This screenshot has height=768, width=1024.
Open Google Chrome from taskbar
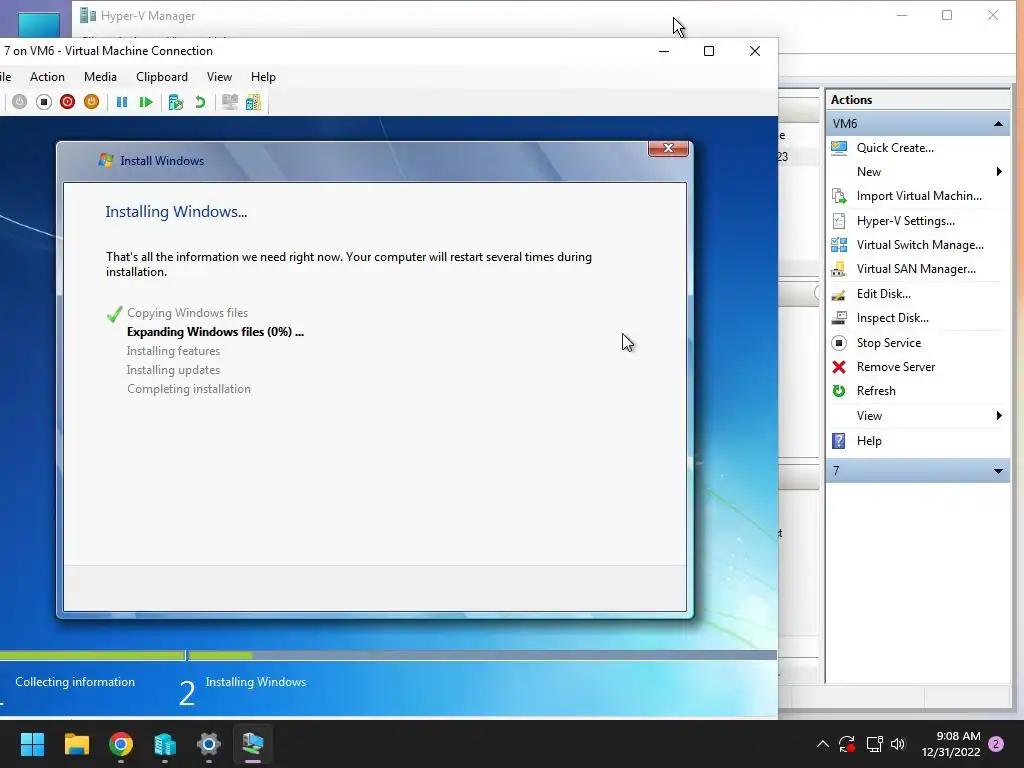tap(121, 744)
